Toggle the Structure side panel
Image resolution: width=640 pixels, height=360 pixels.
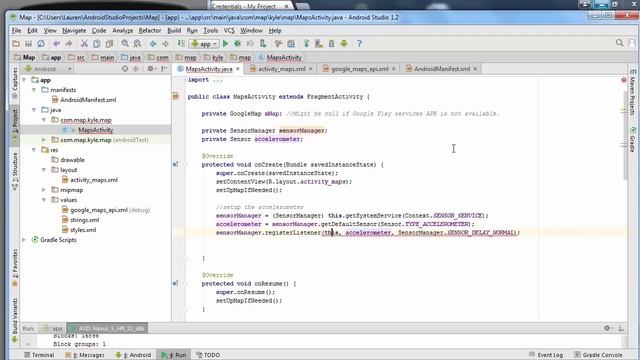15,171
